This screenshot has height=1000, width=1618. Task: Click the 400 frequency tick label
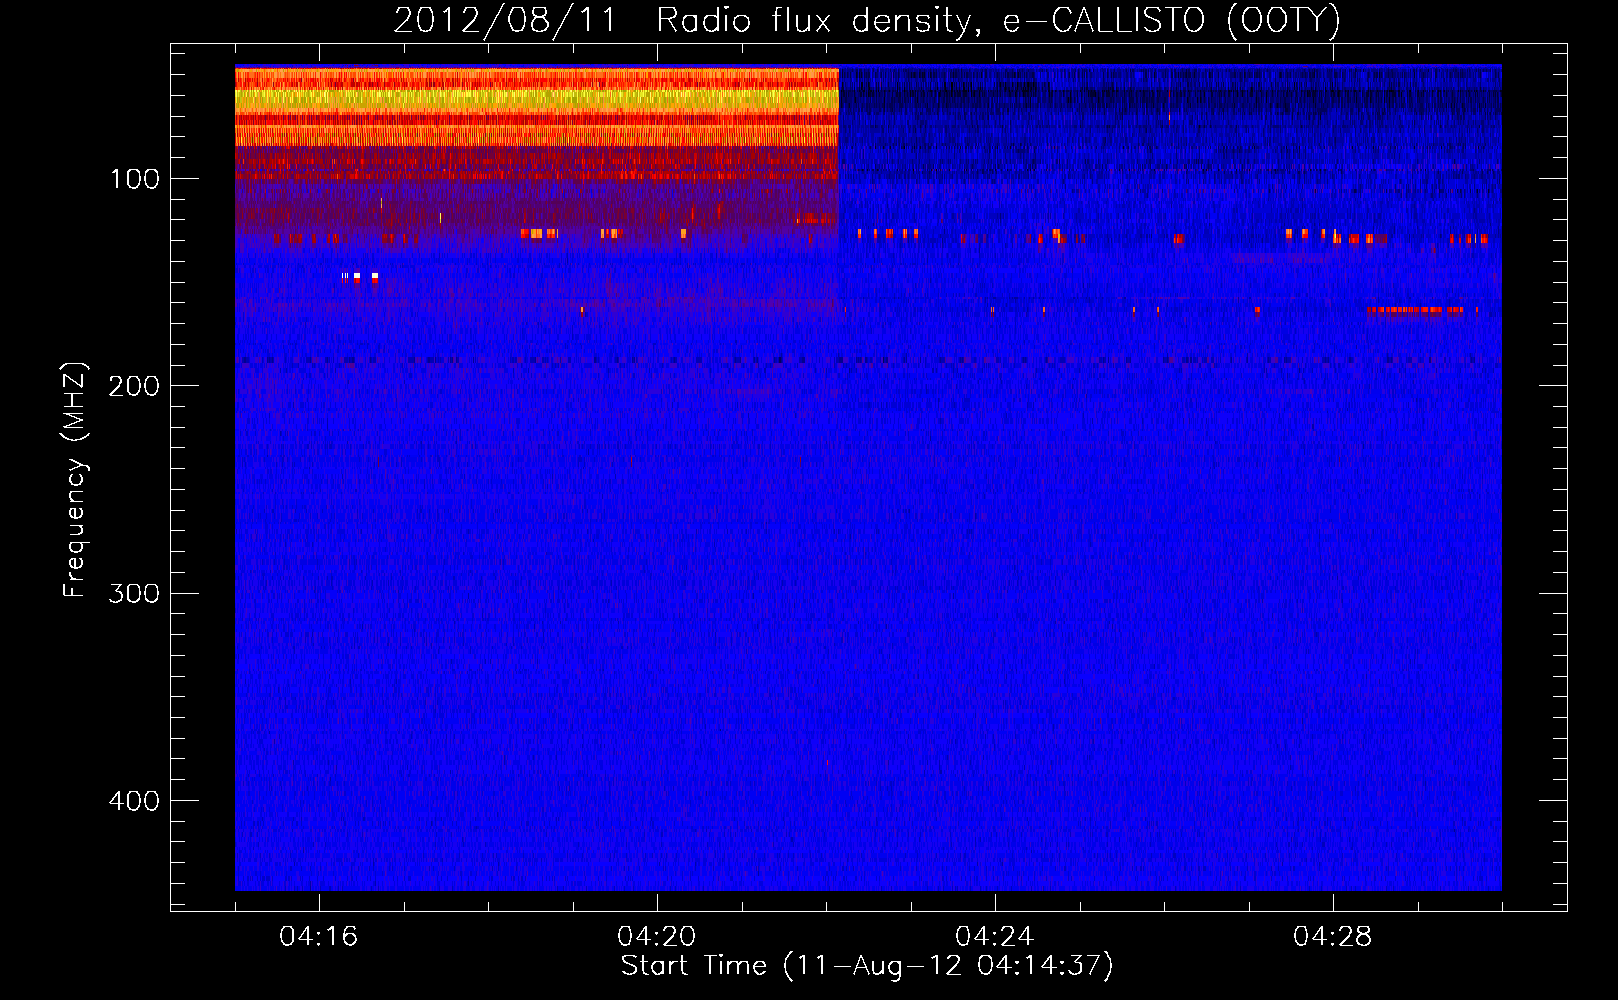tap(133, 801)
